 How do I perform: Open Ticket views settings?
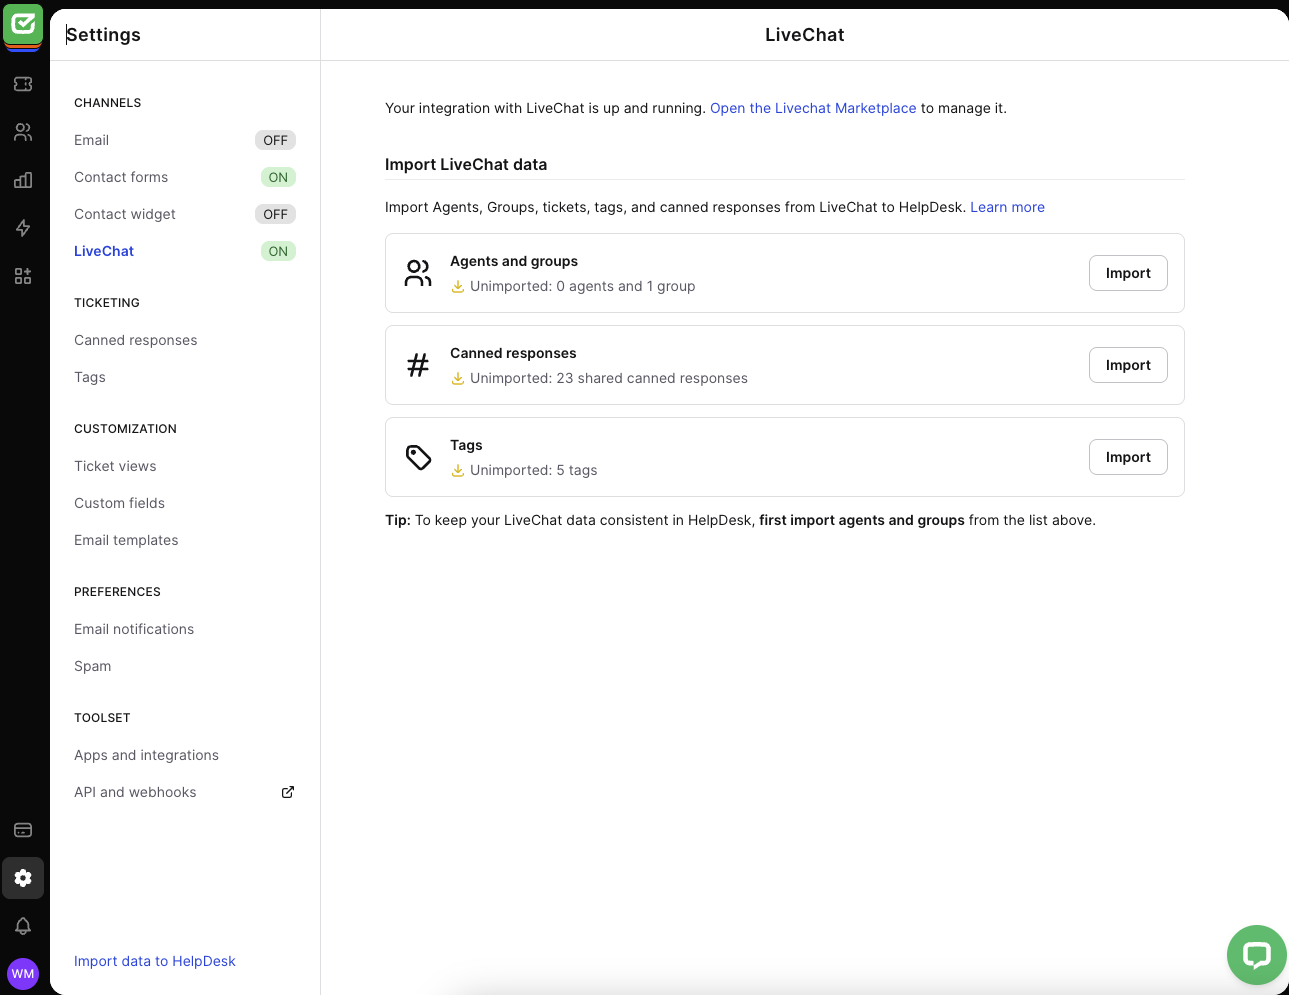tap(115, 466)
